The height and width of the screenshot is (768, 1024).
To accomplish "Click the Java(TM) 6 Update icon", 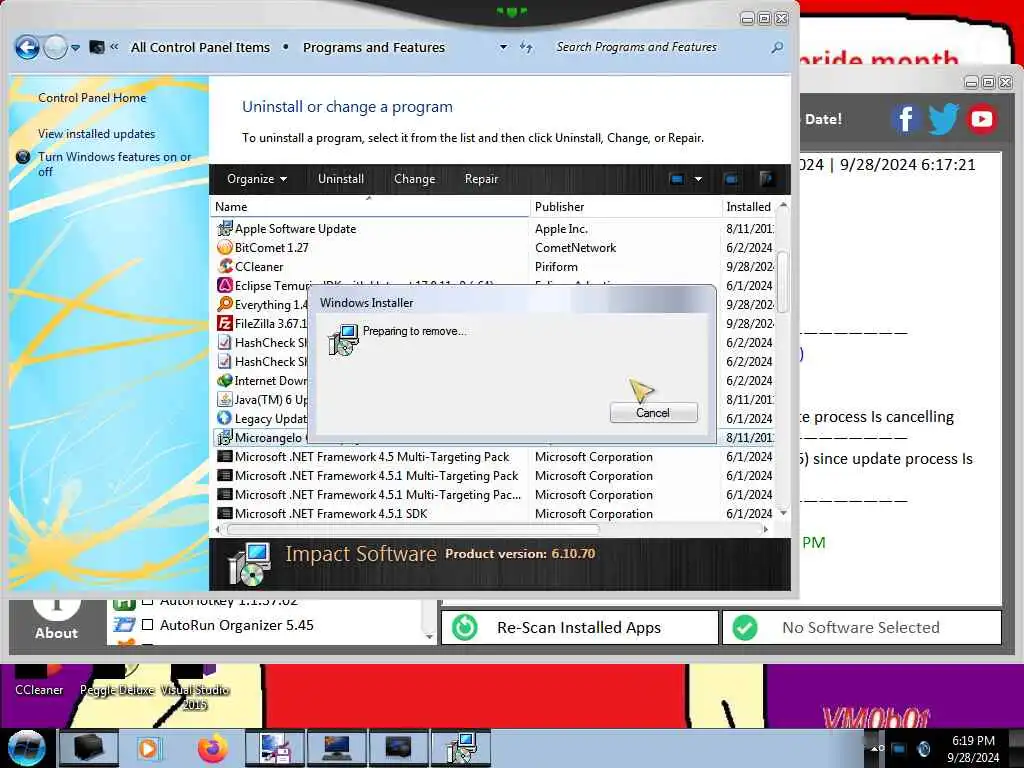I will (225, 399).
